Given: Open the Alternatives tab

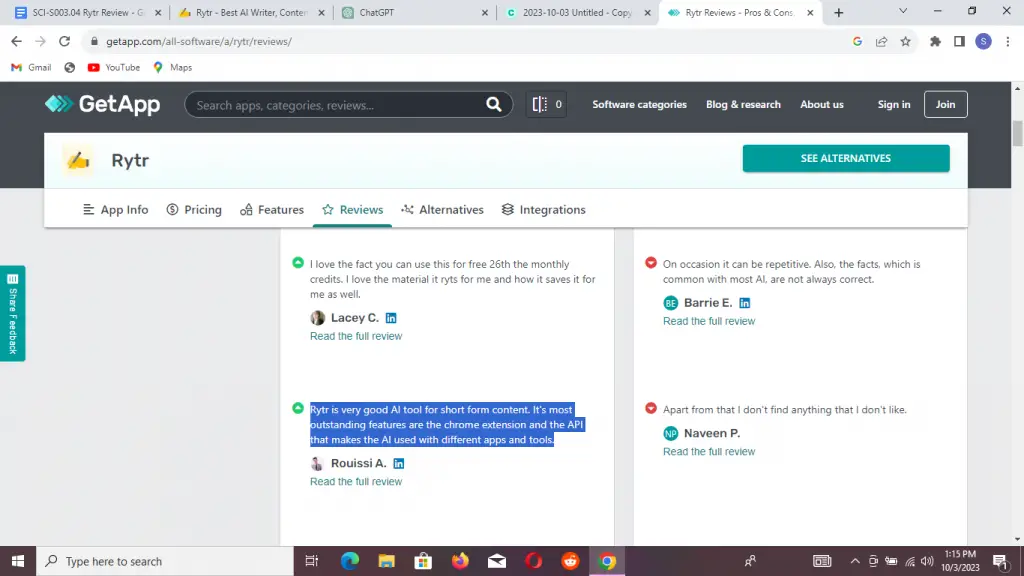Looking at the screenshot, I should point(442,210).
